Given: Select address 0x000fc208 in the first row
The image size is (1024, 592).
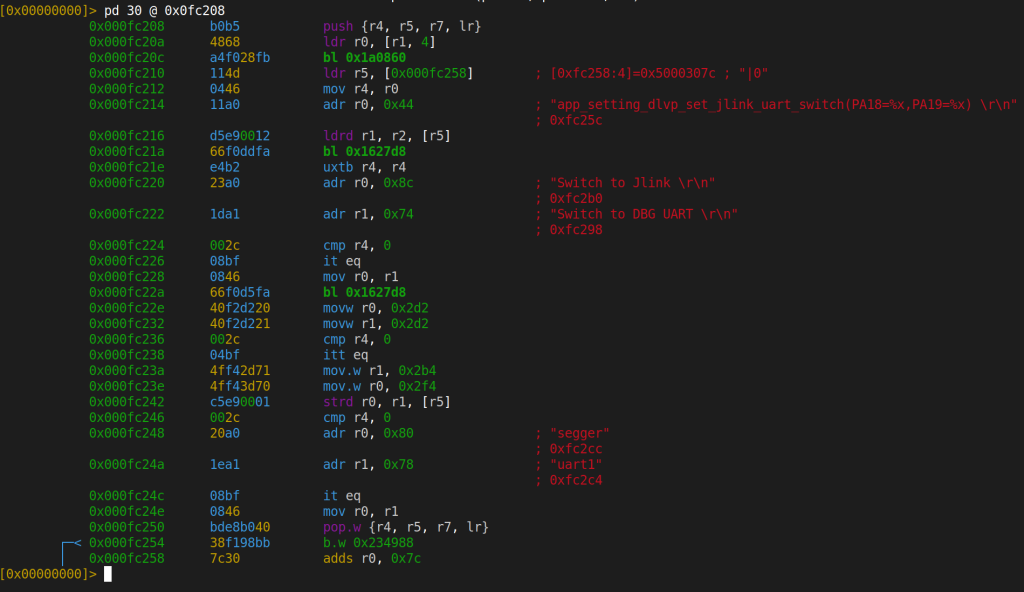Looking at the screenshot, I should click(127, 25).
